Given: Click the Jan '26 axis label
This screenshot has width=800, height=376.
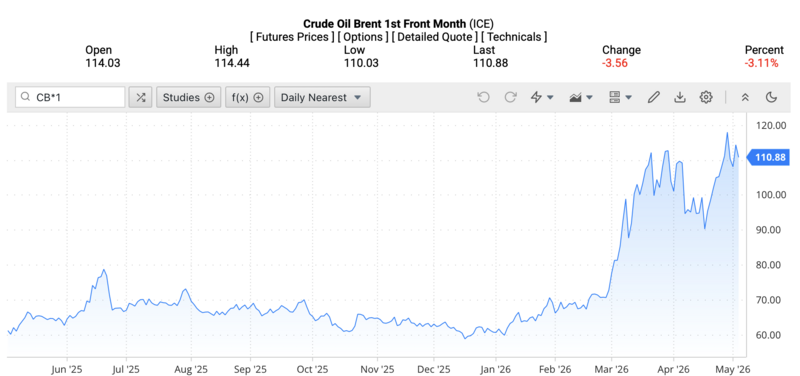Looking at the screenshot, I should 495,368.
